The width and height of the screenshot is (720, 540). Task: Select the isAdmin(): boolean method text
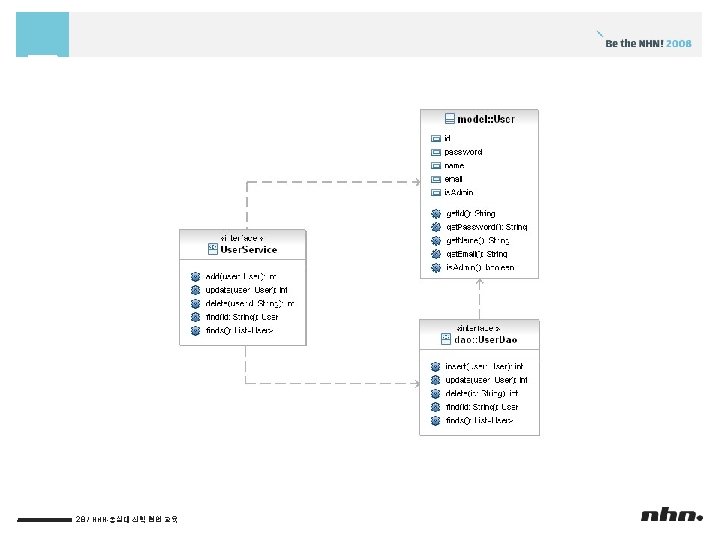(480, 268)
